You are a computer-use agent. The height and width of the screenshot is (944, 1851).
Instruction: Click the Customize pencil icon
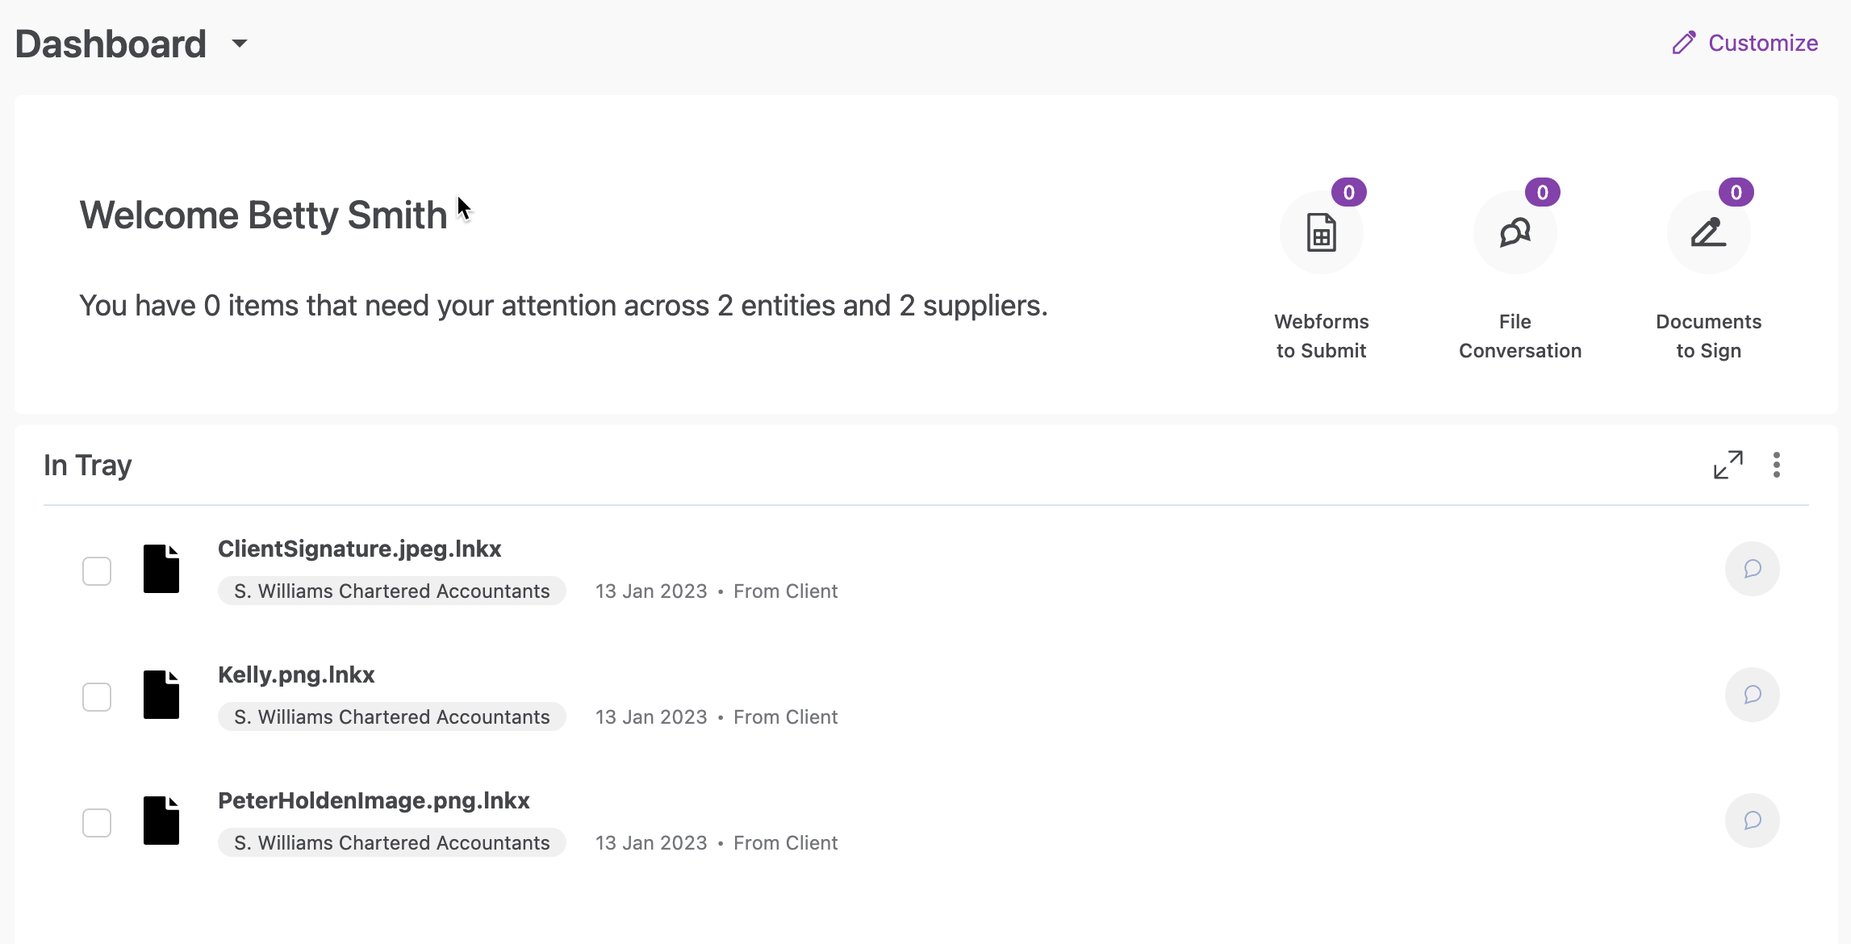pyautogui.click(x=1684, y=43)
